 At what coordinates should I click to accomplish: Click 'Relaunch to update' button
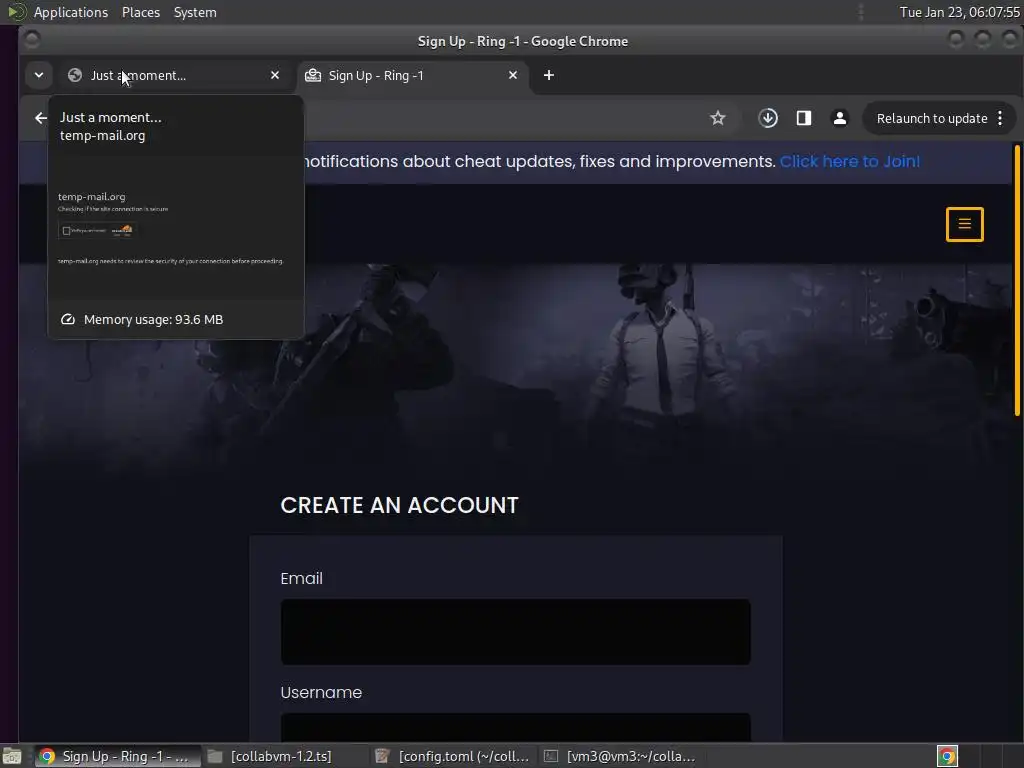coord(931,118)
